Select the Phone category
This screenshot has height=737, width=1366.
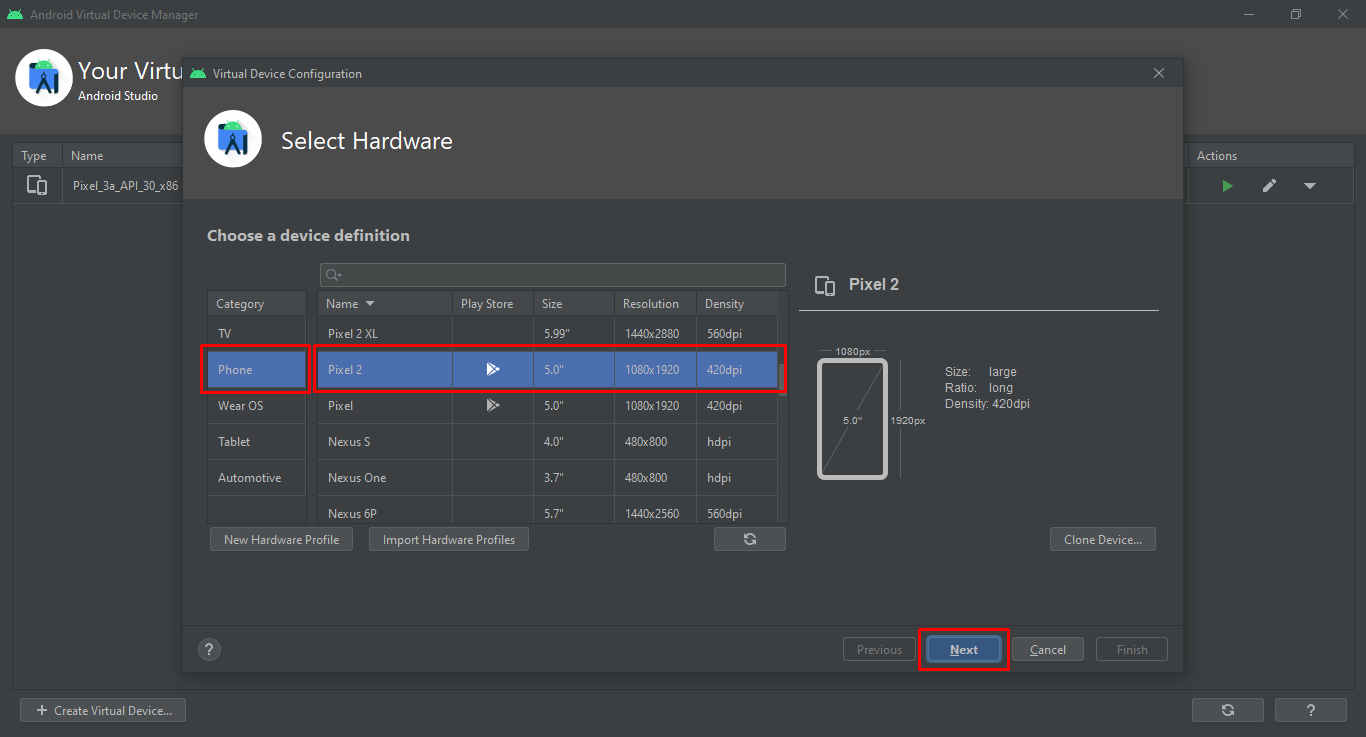pyautogui.click(x=256, y=369)
